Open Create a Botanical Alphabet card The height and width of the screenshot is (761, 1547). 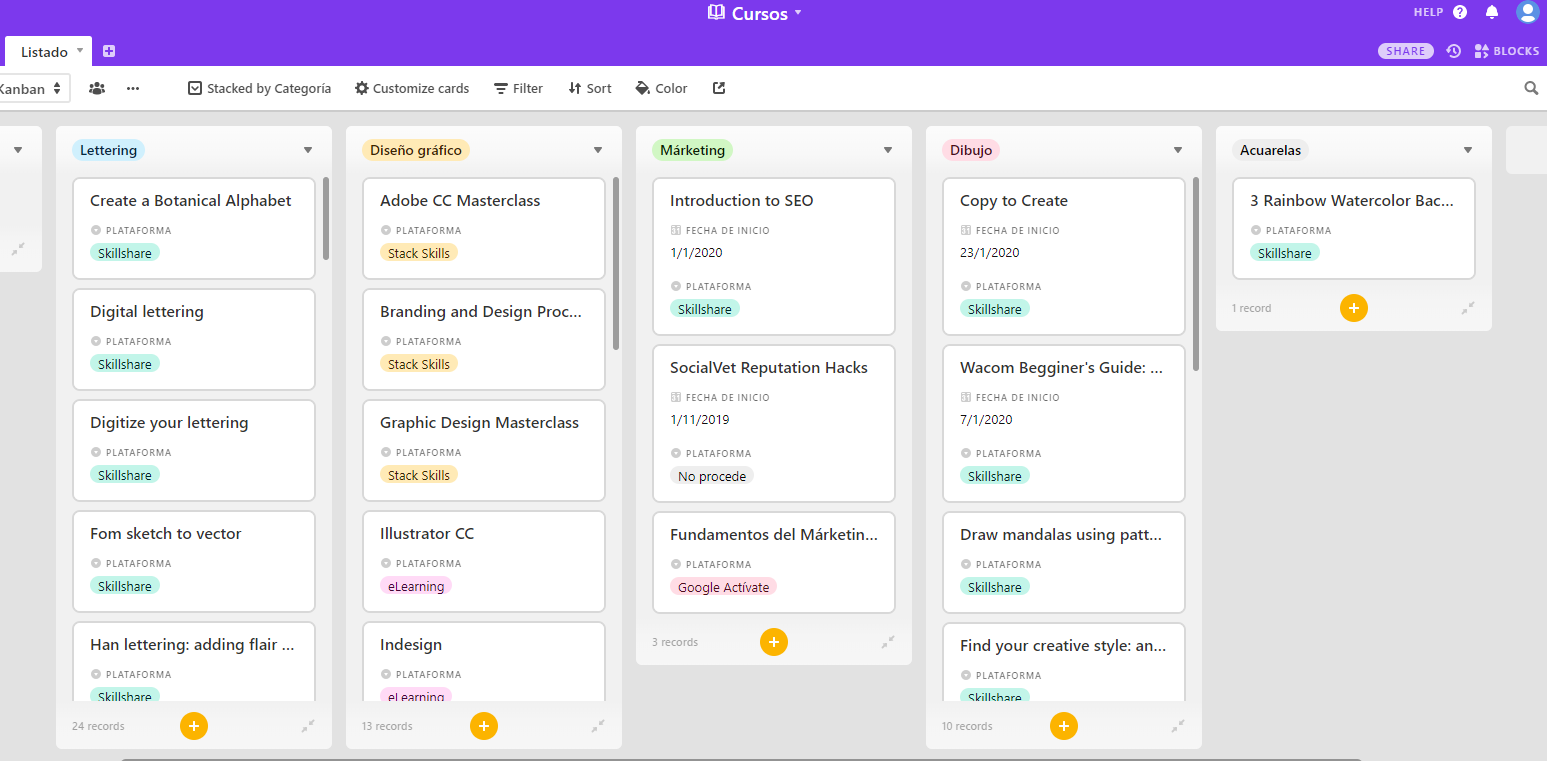click(194, 228)
